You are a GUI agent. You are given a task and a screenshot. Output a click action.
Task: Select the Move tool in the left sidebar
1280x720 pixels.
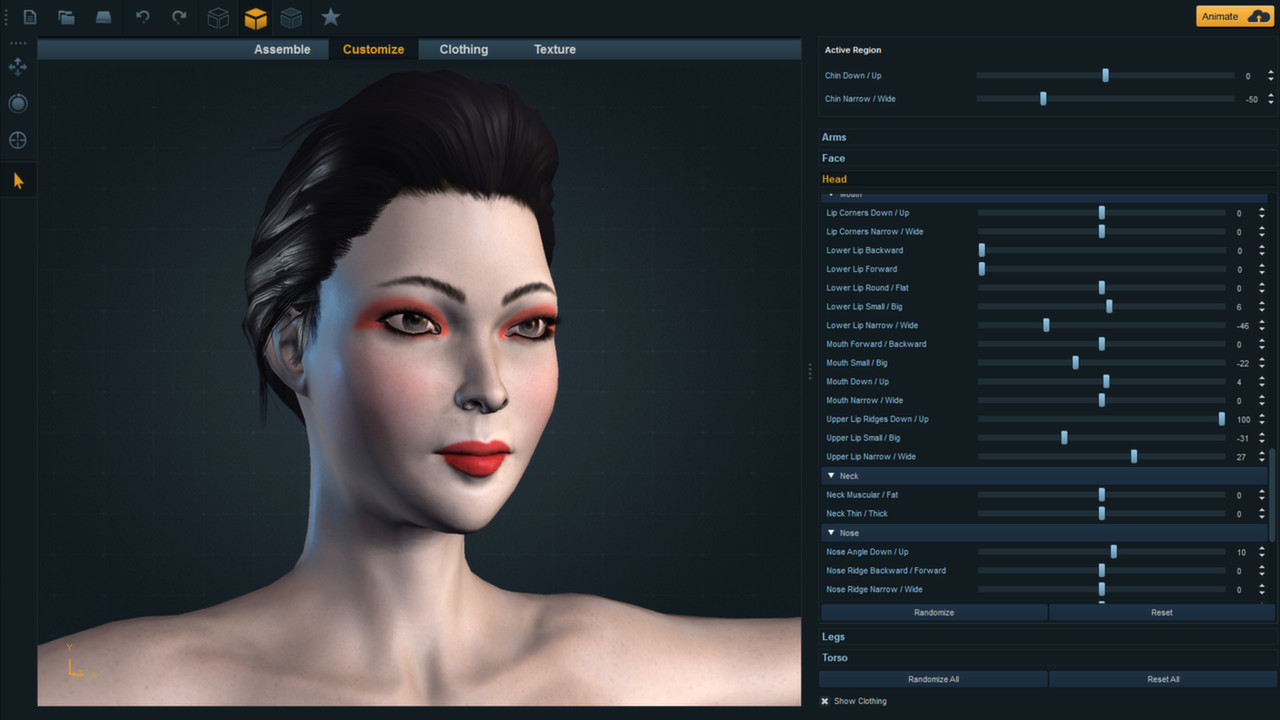pyautogui.click(x=17, y=66)
